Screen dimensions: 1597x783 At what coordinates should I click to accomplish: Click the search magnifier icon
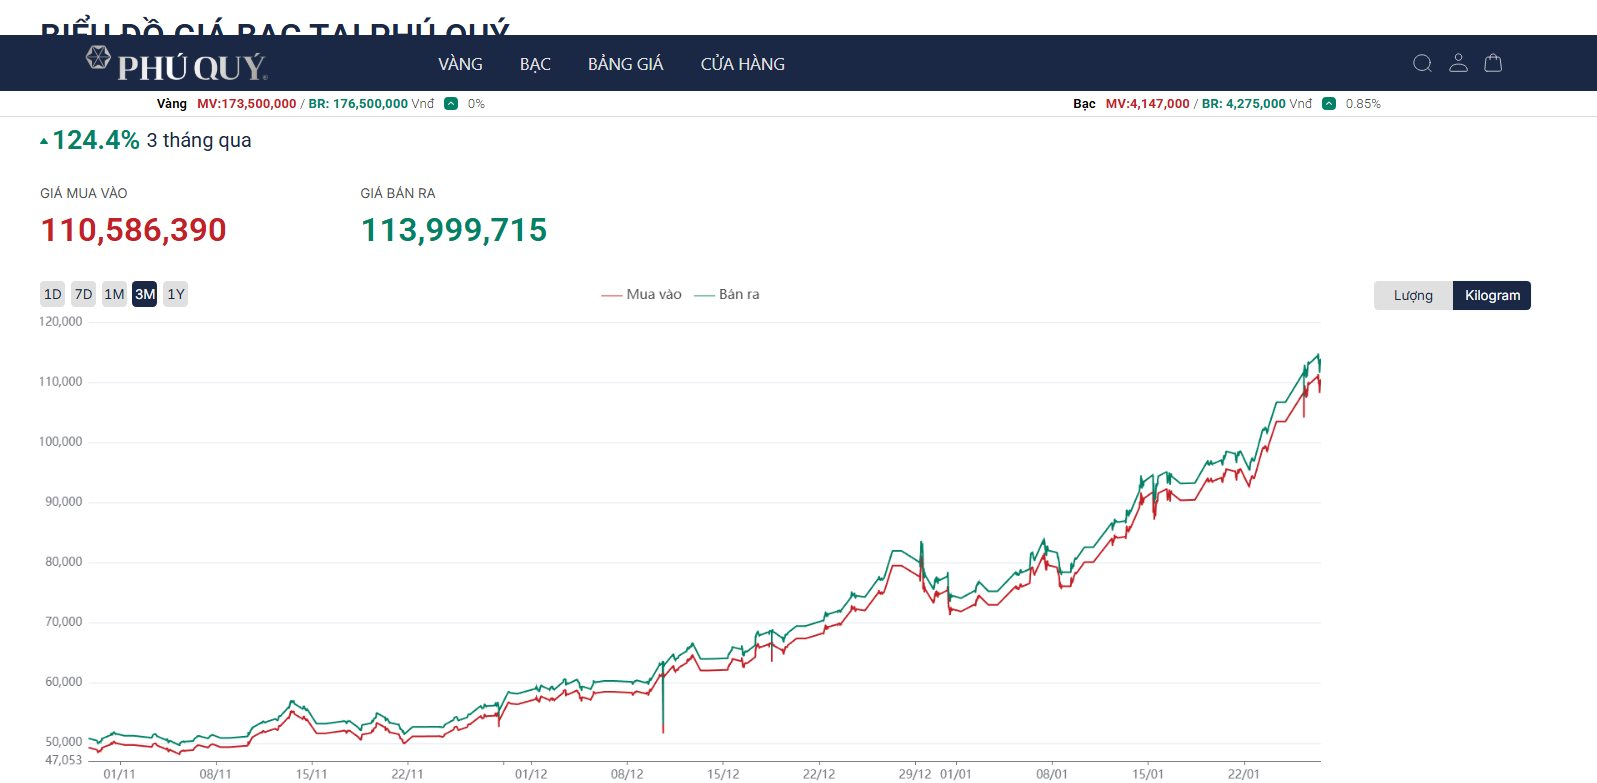1422,64
